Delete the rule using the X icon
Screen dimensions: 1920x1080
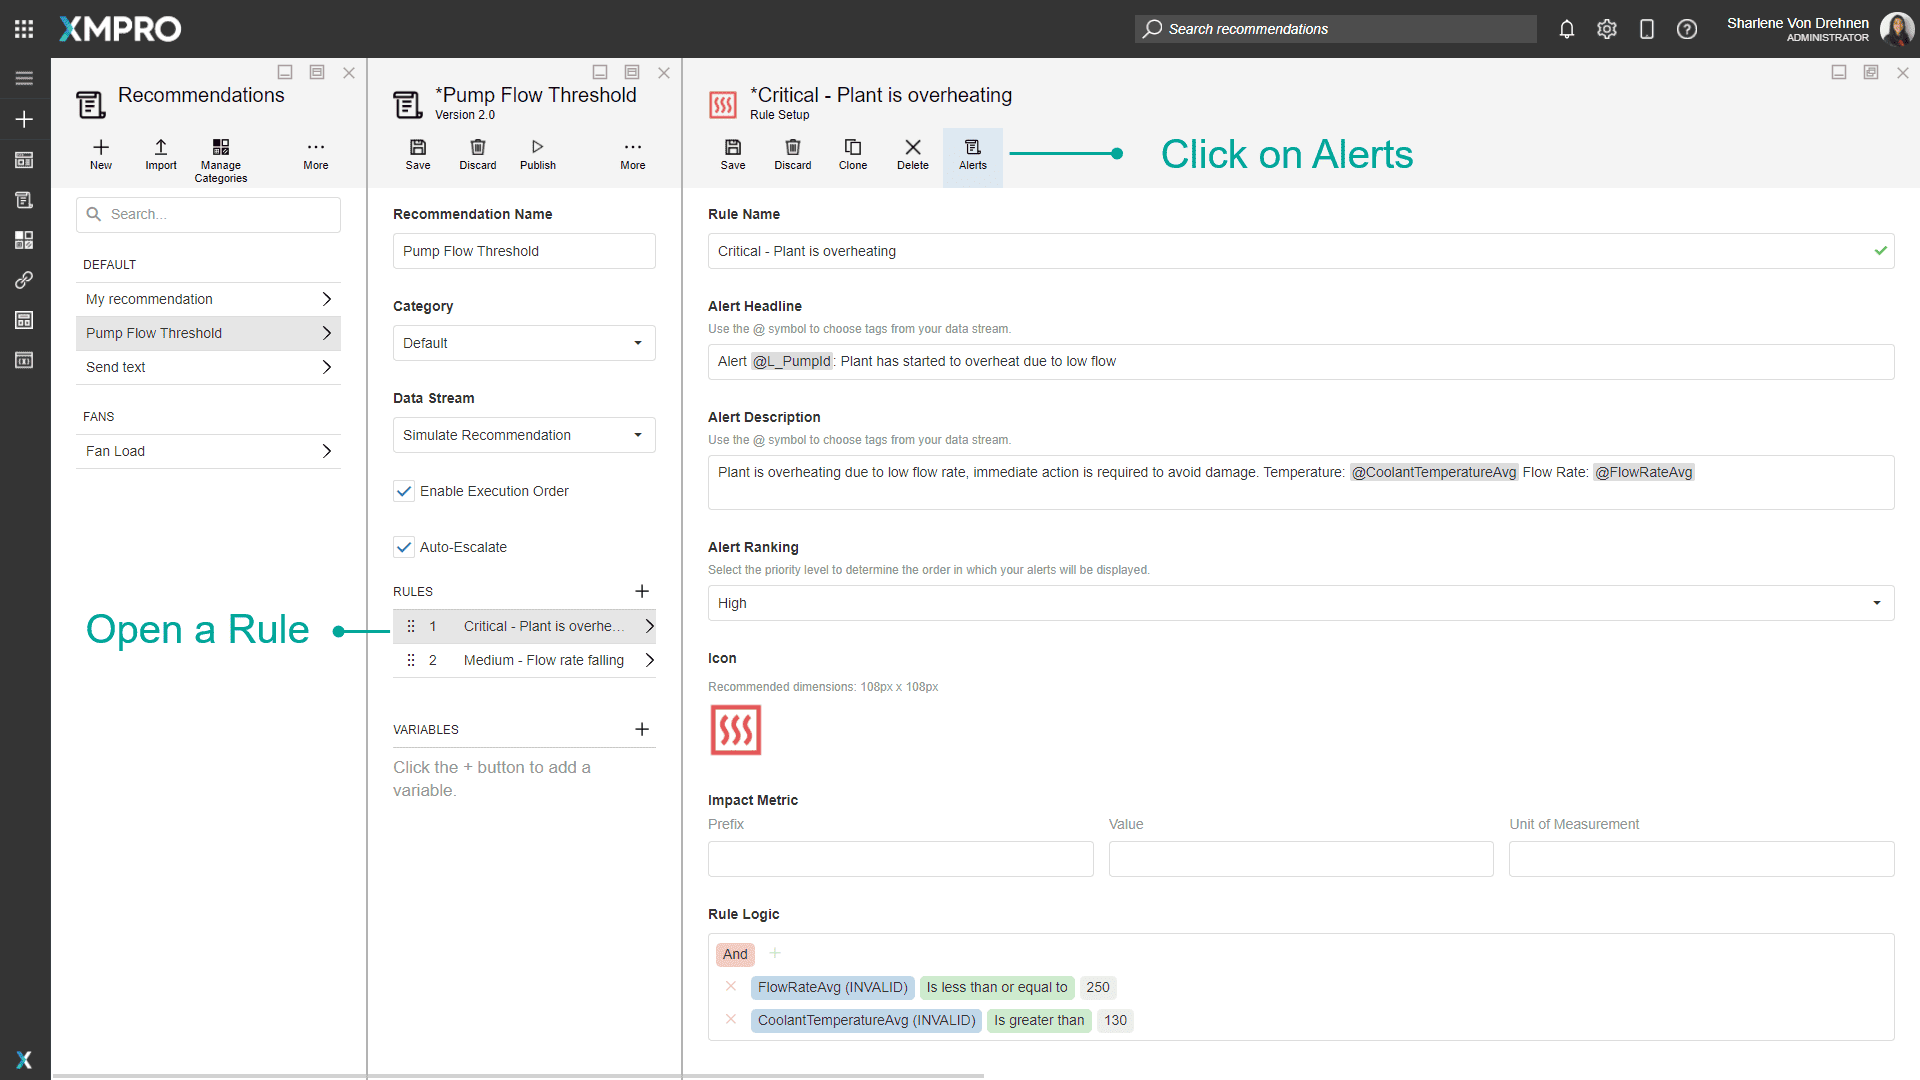[912, 154]
